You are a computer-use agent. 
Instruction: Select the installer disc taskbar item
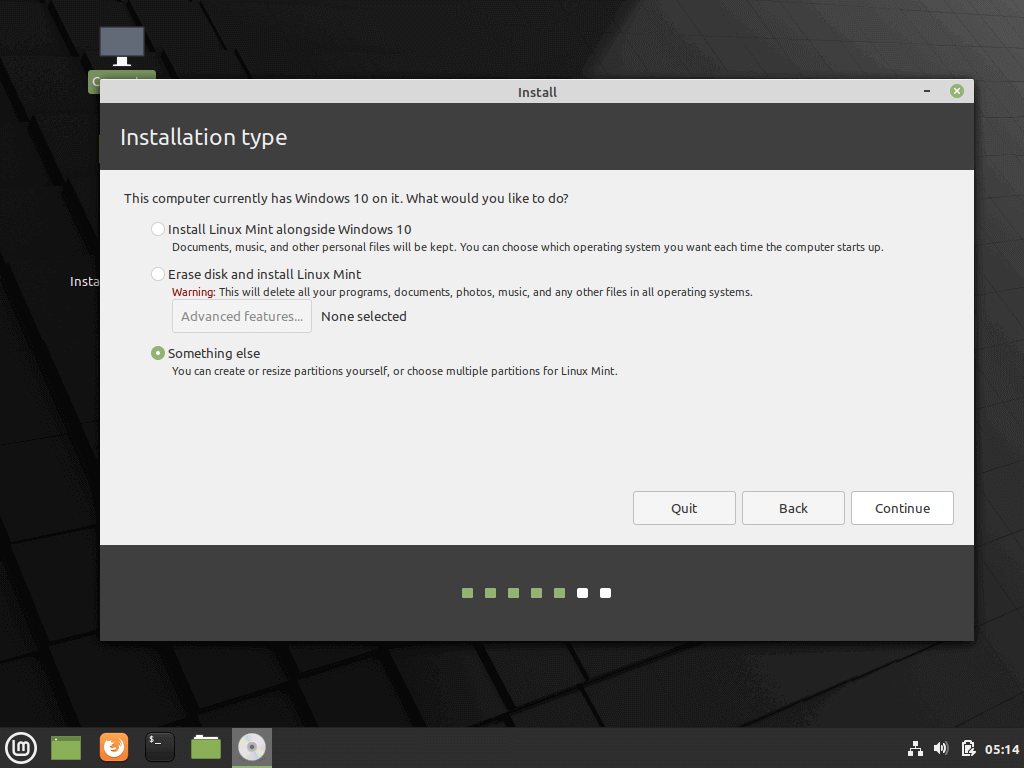pos(252,747)
